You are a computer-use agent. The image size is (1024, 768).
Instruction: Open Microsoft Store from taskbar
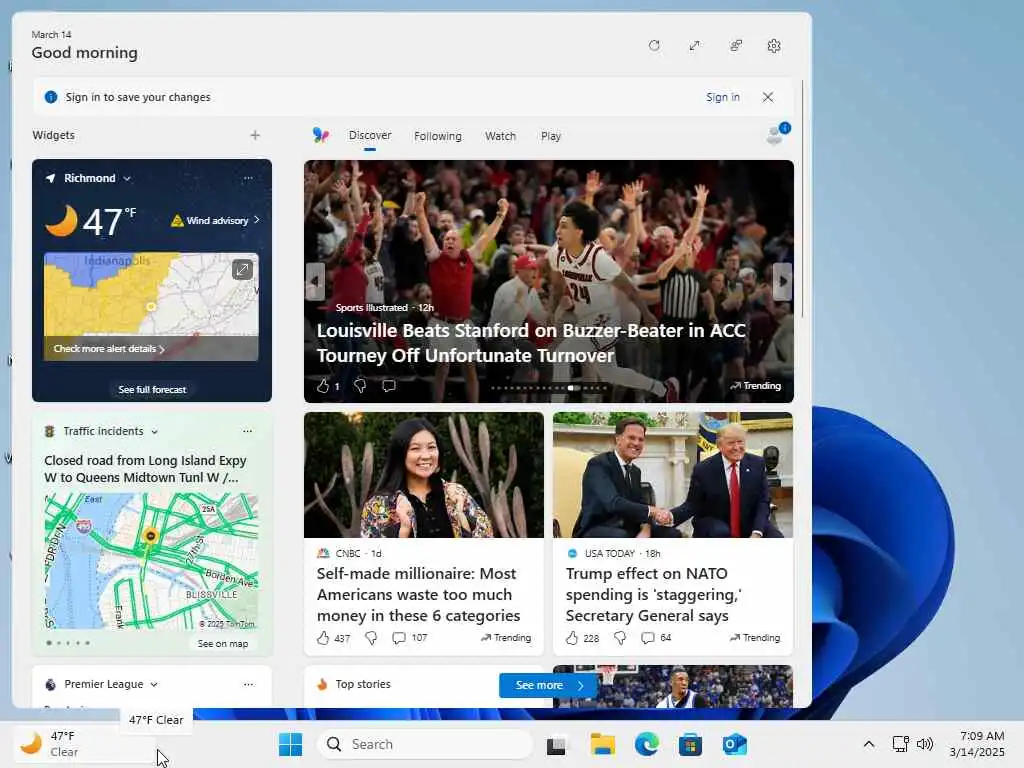tap(690, 744)
